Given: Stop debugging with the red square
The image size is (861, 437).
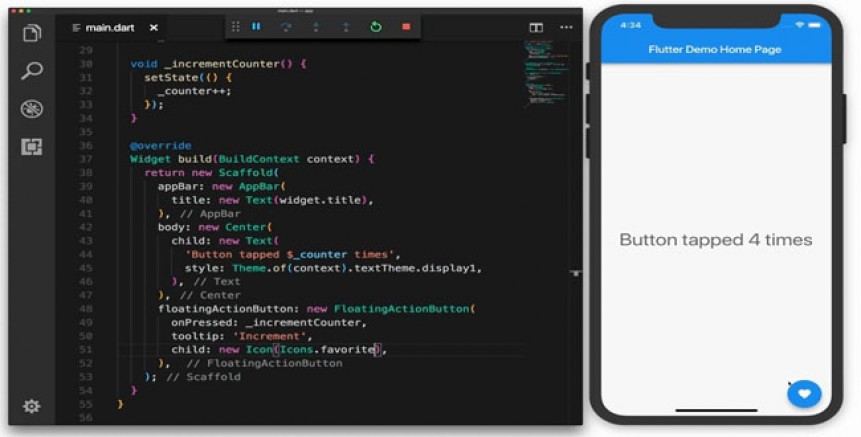Looking at the screenshot, I should (406, 26).
